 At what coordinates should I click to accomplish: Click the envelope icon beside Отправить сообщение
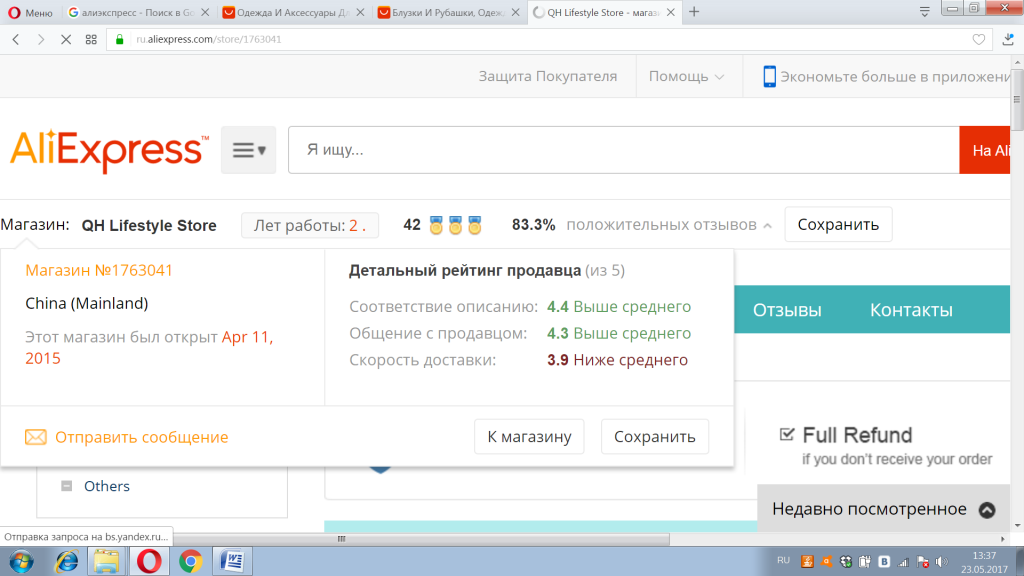coord(37,437)
